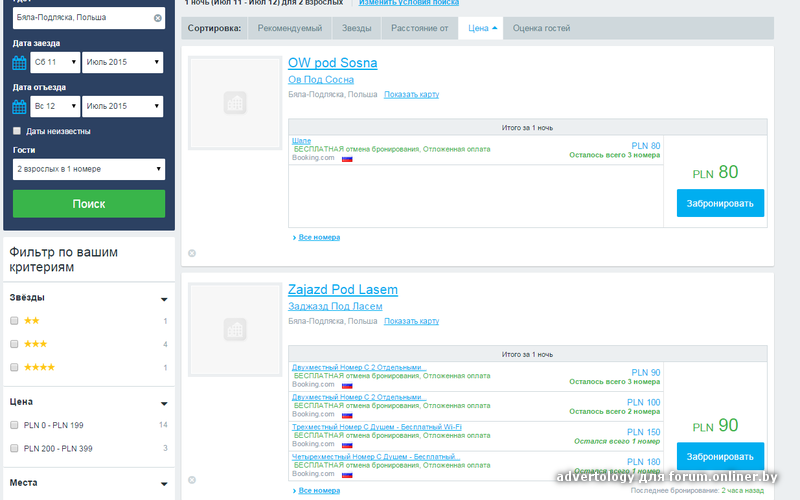
Task: Click the OW pod Sosna placeholder photo
Action: click(235, 103)
